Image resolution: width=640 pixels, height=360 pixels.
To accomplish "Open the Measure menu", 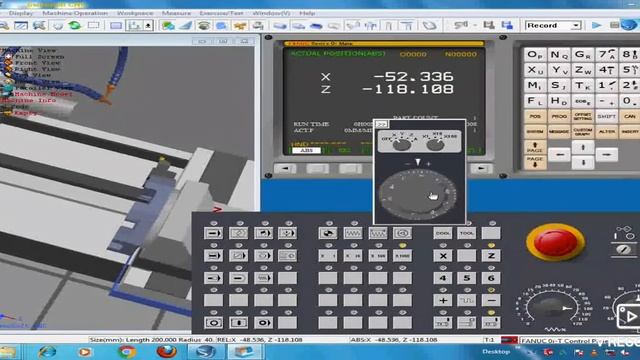I will coord(176,13).
